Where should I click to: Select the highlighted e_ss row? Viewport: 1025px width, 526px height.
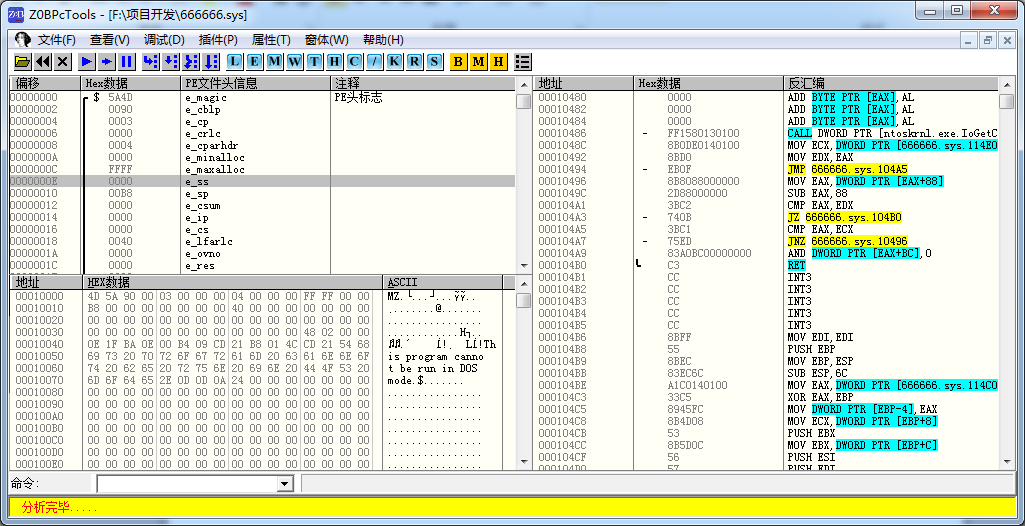[263, 181]
